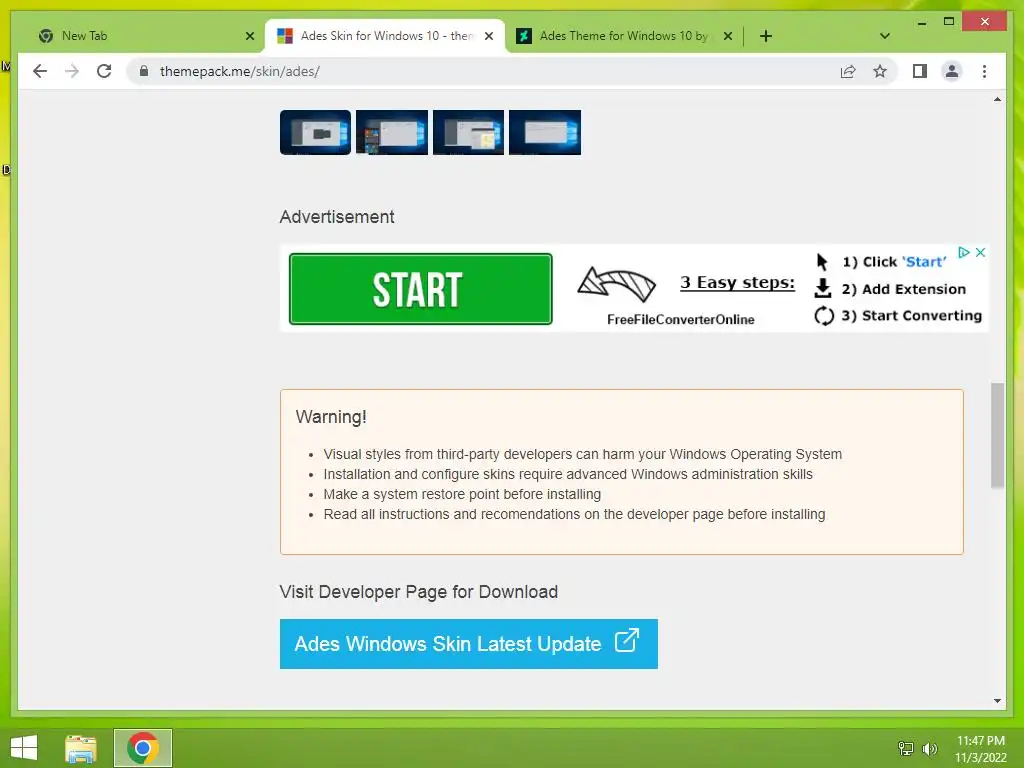Close the New Tab tab

(x=249, y=36)
